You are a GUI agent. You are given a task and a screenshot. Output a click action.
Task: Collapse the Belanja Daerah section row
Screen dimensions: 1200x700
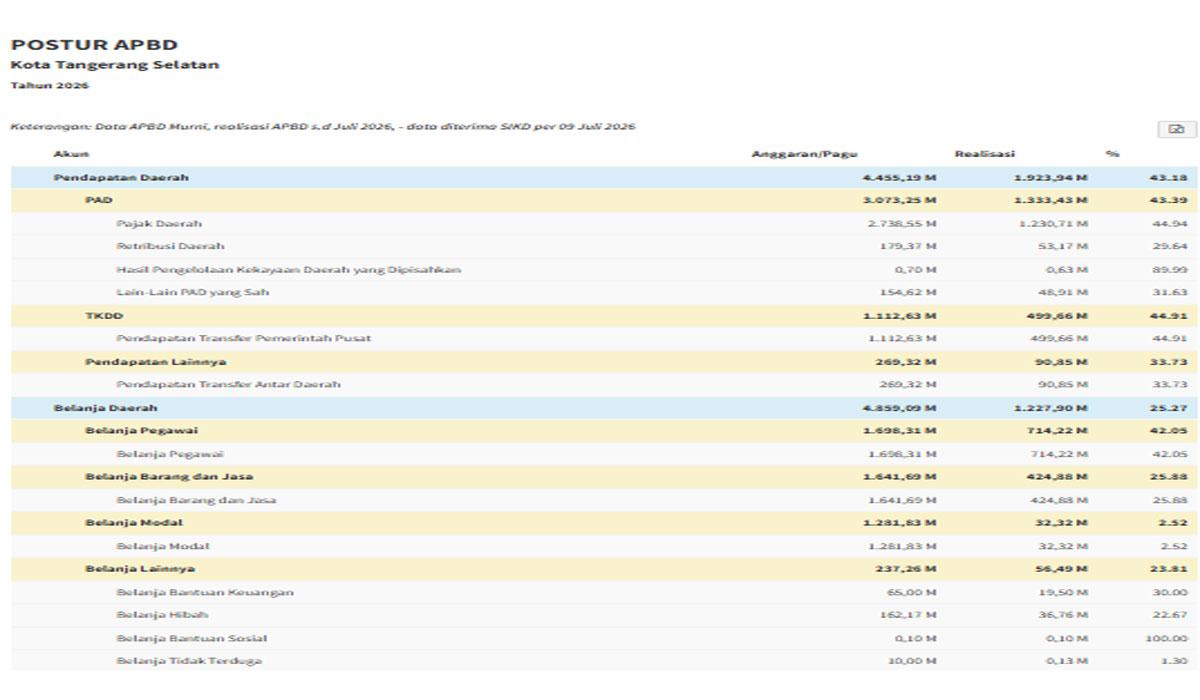coord(600,408)
